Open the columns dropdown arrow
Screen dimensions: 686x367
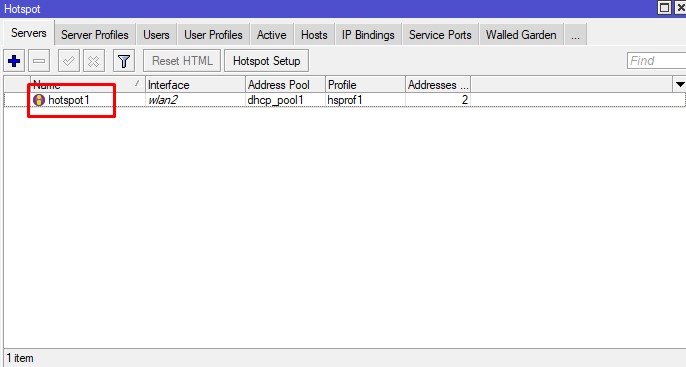[x=679, y=84]
